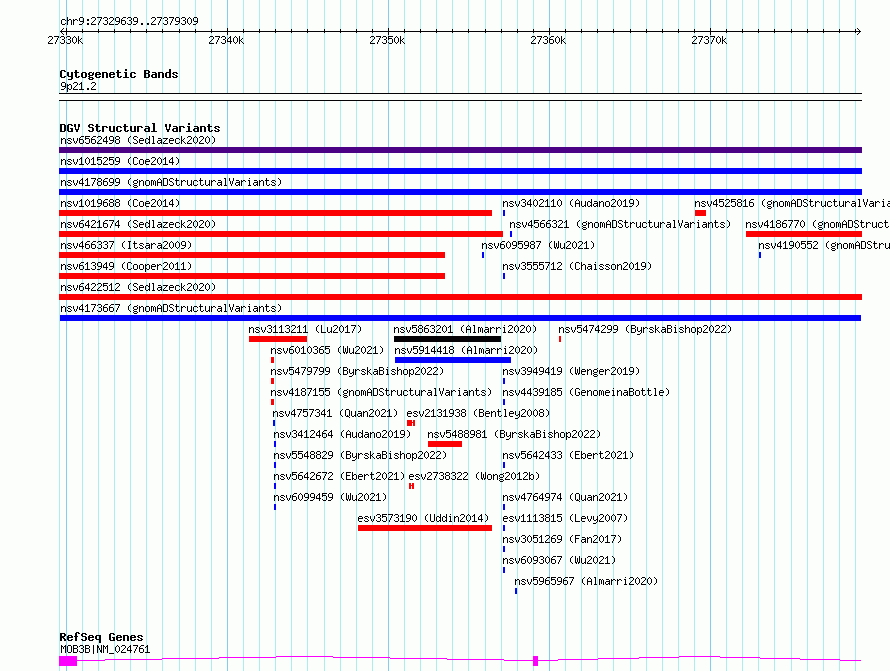Open esv2738322 (Wong2012b) label
This screenshot has height=671, width=890.
[x=474, y=476]
